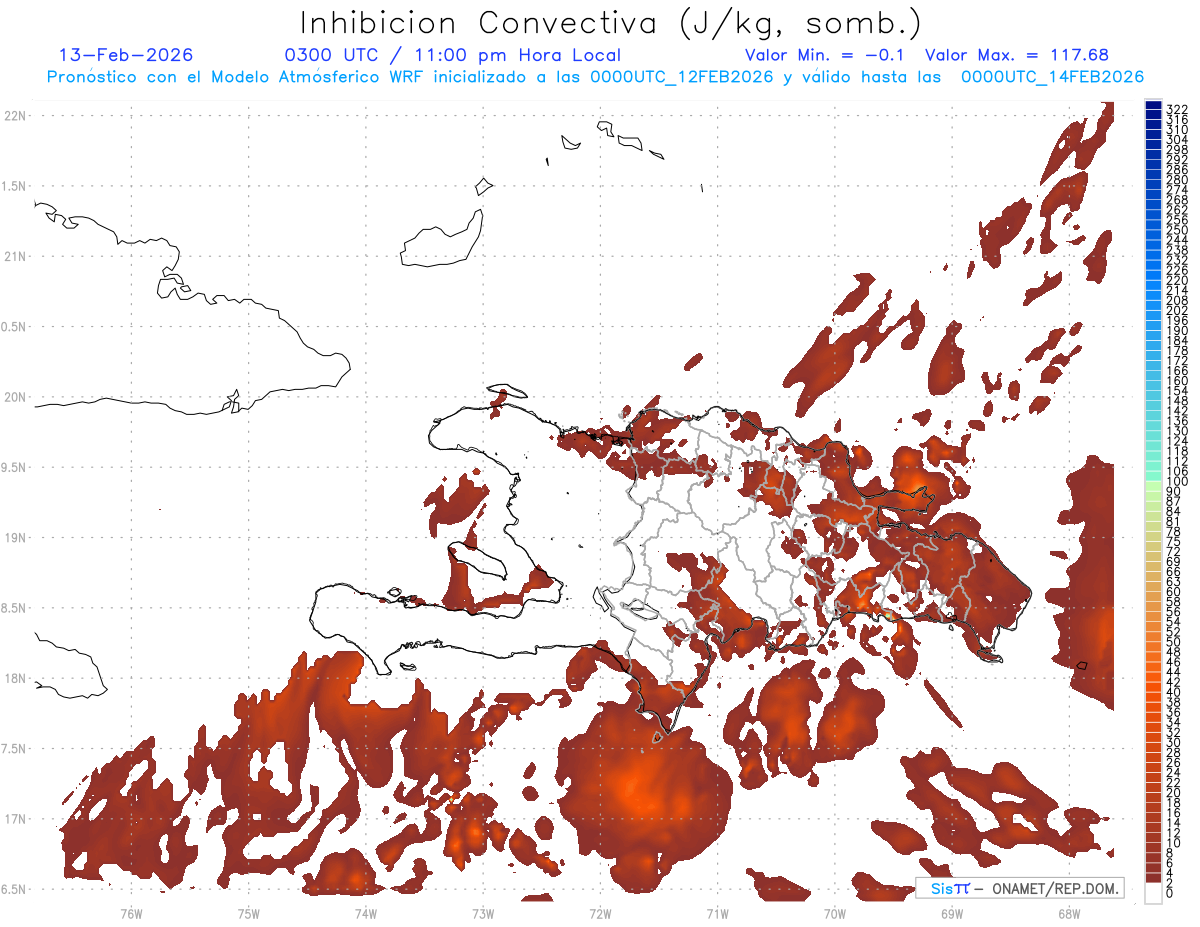Click the '75W' longitude label
This screenshot has height=927, width=1200.
(x=249, y=913)
